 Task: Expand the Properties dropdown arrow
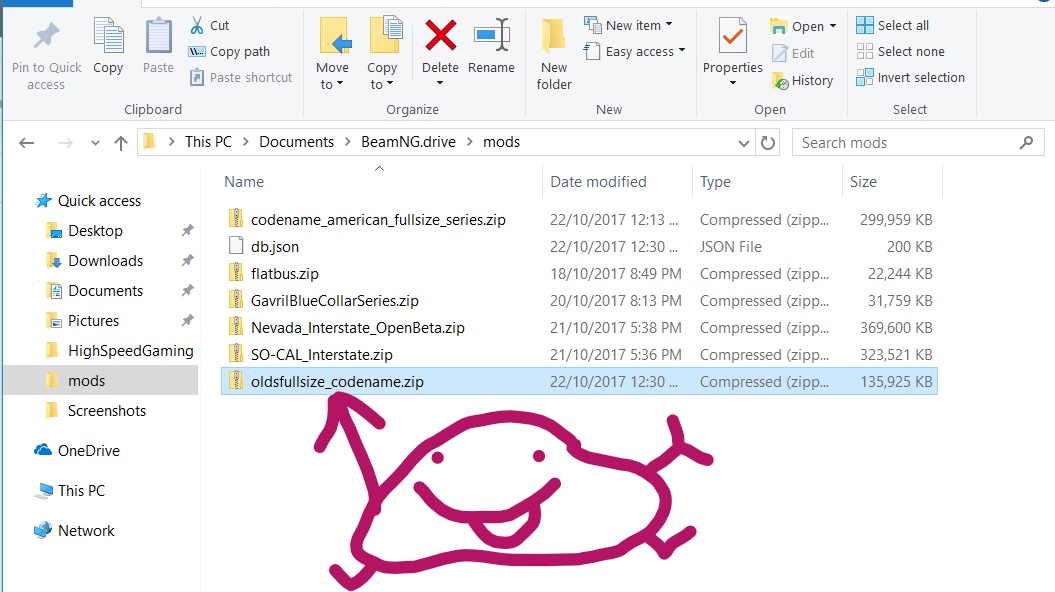pyautogui.click(x=733, y=83)
